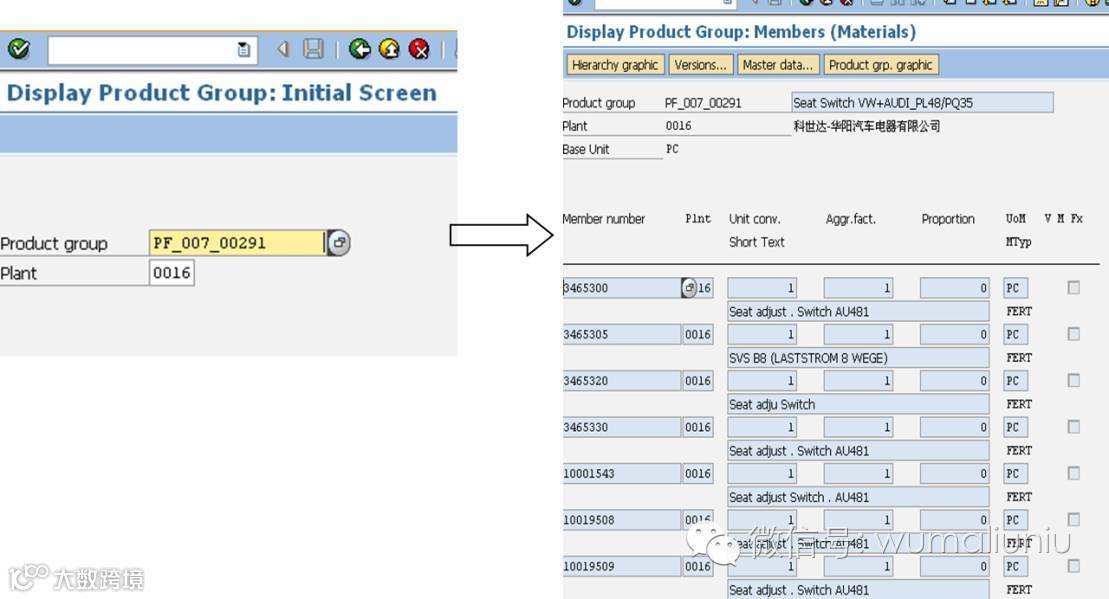Click the Versions... button

700,65
